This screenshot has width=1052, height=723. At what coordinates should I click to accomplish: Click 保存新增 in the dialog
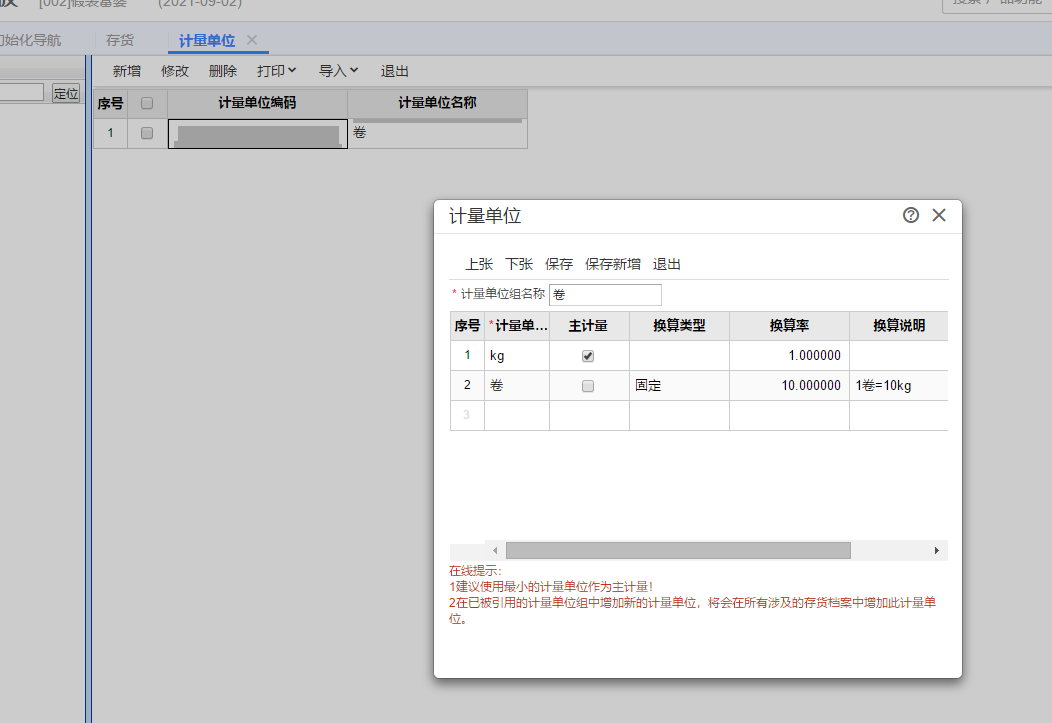613,264
